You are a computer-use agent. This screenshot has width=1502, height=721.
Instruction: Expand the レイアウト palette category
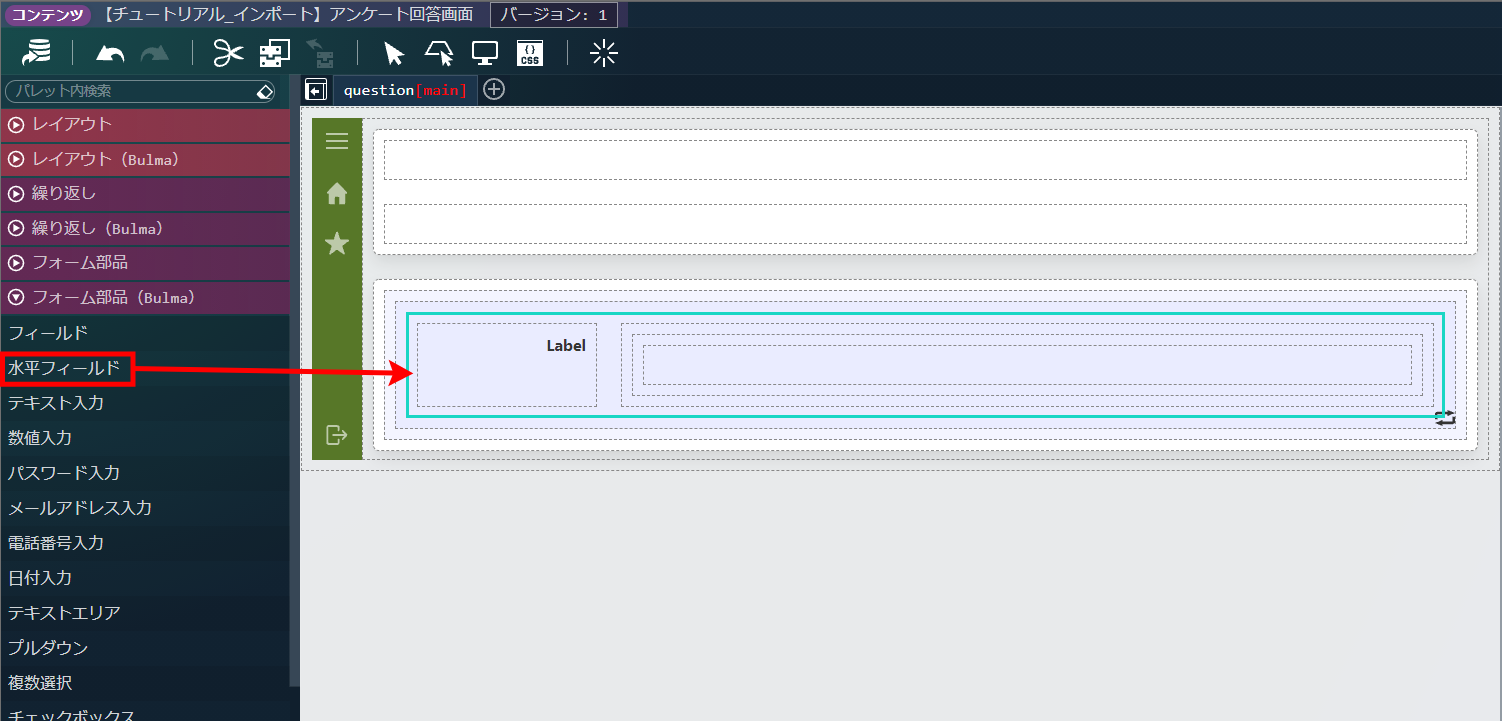pyautogui.click(x=145, y=124)
